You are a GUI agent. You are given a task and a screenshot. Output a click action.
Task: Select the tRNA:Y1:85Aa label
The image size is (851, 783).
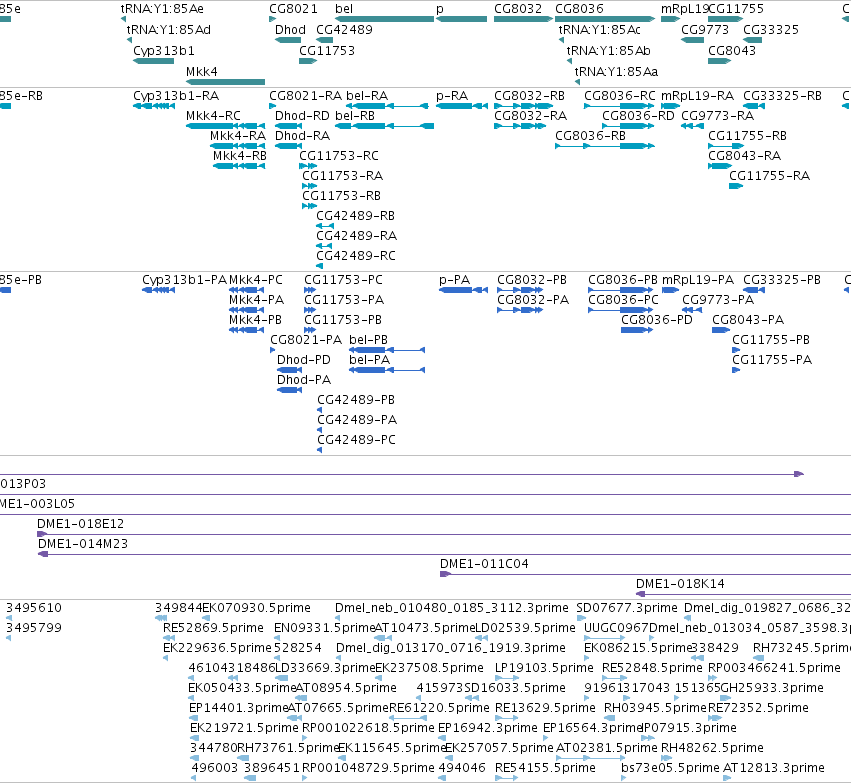pyautogui.click(x=617, y=72)
